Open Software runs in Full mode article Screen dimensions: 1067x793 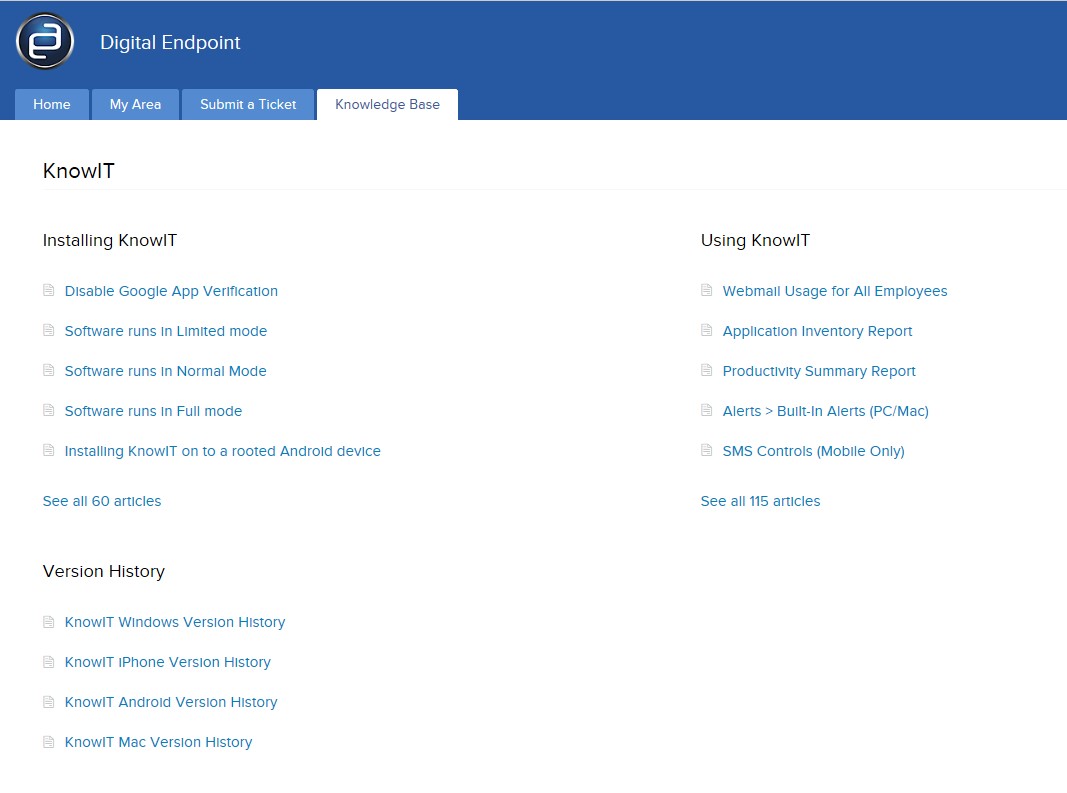pos(153,411)
